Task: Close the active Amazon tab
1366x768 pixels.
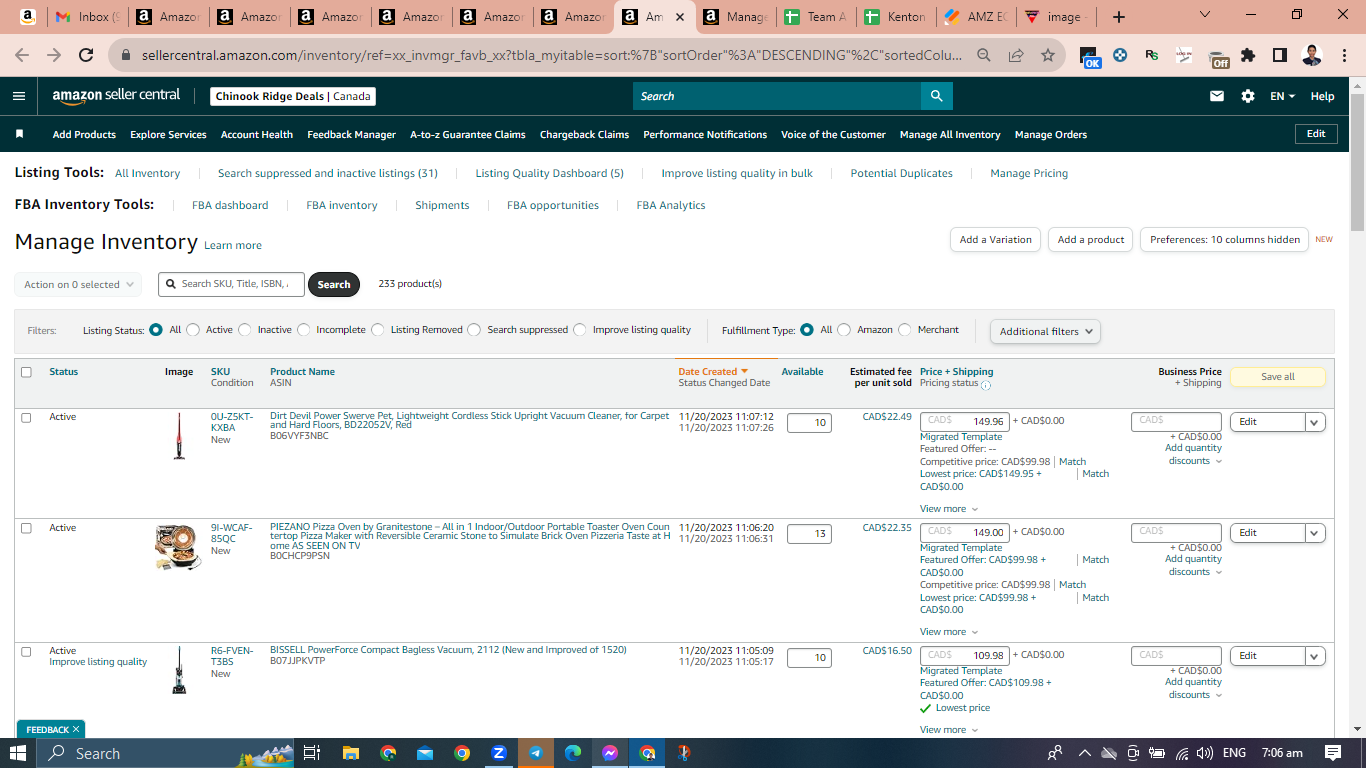Action: pos(680,17)
